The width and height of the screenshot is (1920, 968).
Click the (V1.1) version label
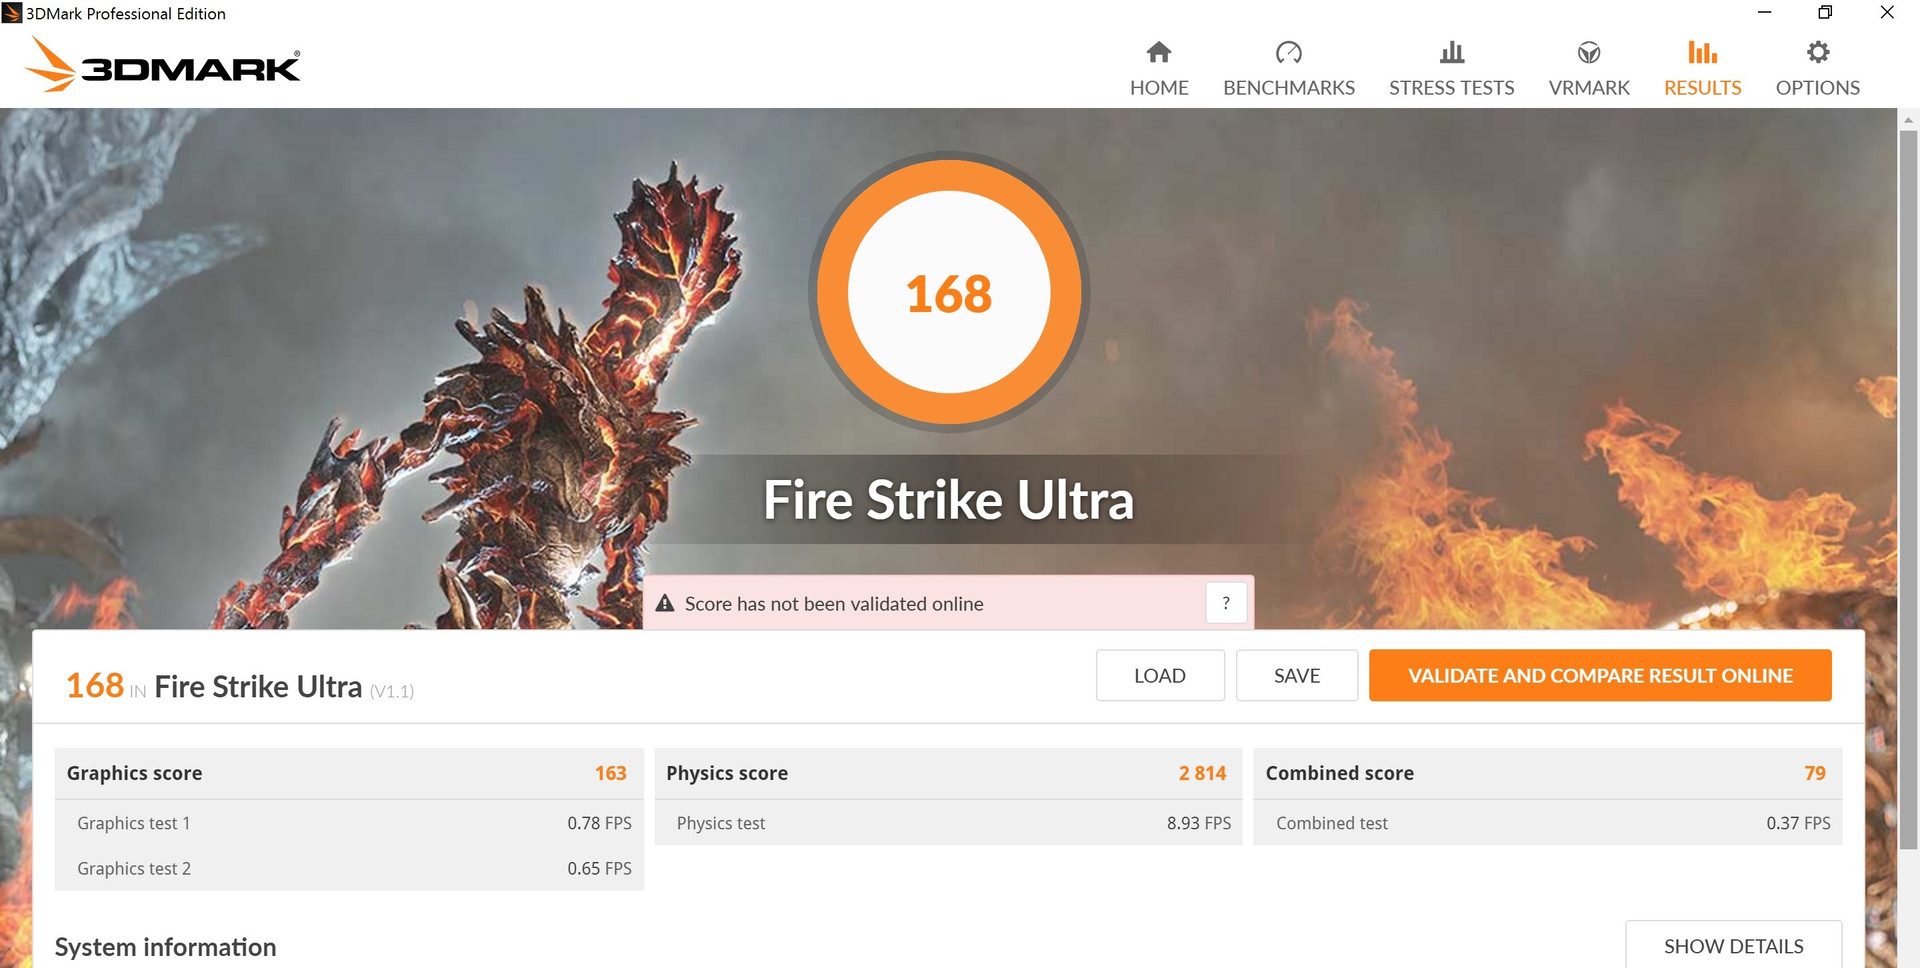(391, 691)
